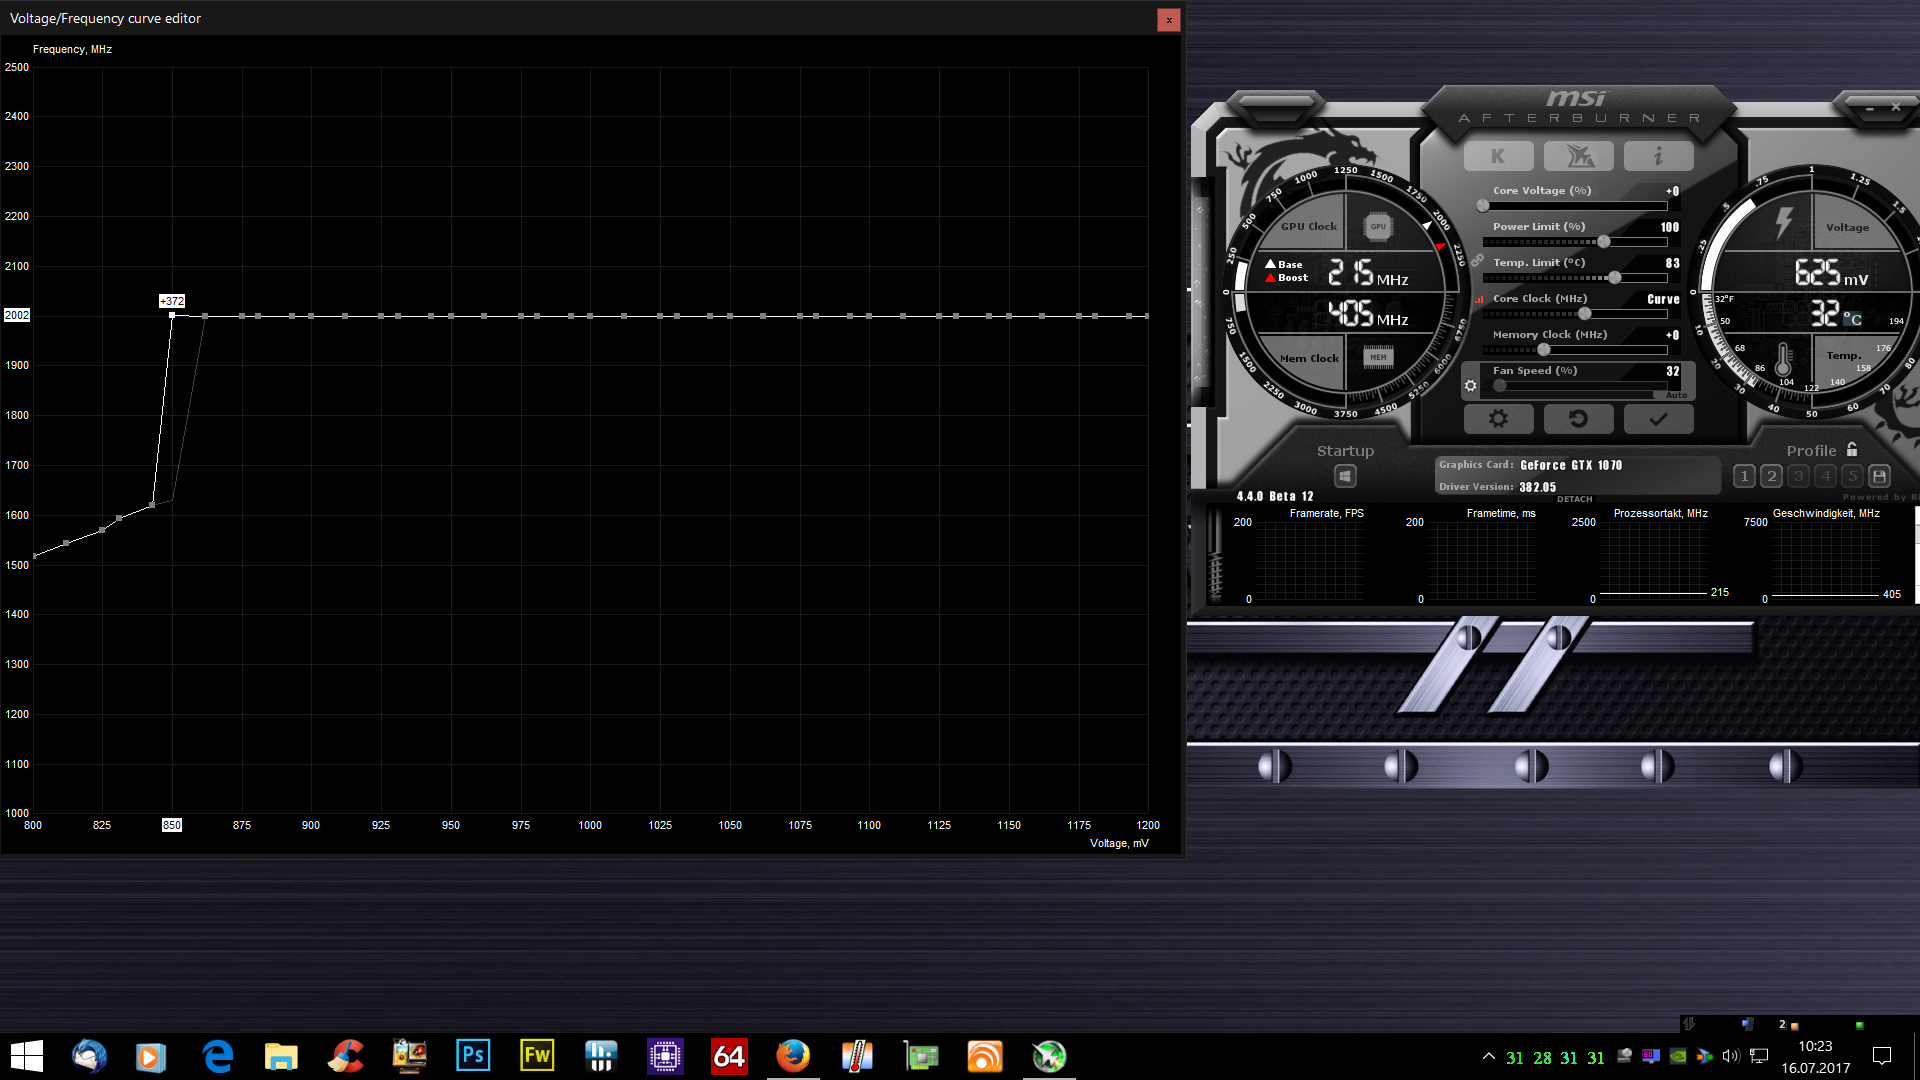Toggle power and temp limit link icon

click(1477, 260)
